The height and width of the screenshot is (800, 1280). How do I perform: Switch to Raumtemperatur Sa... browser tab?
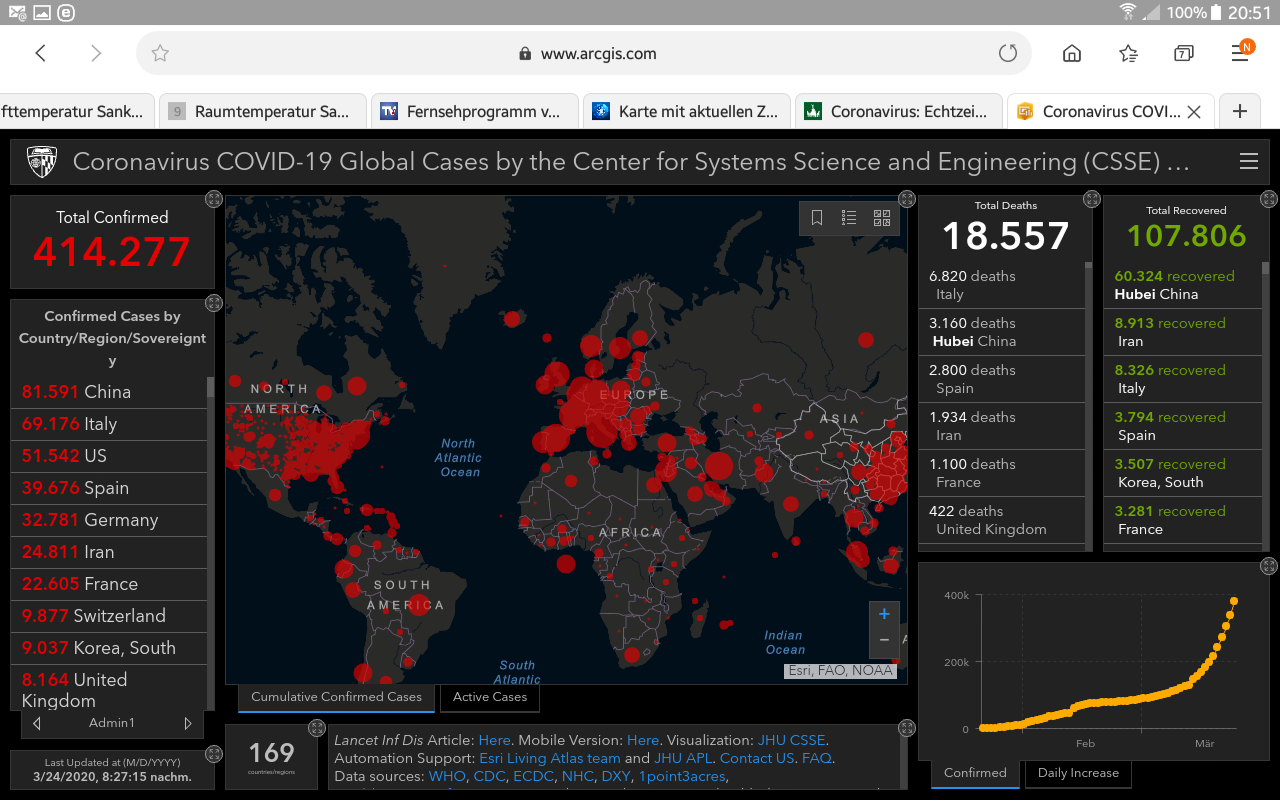[263, 112]
